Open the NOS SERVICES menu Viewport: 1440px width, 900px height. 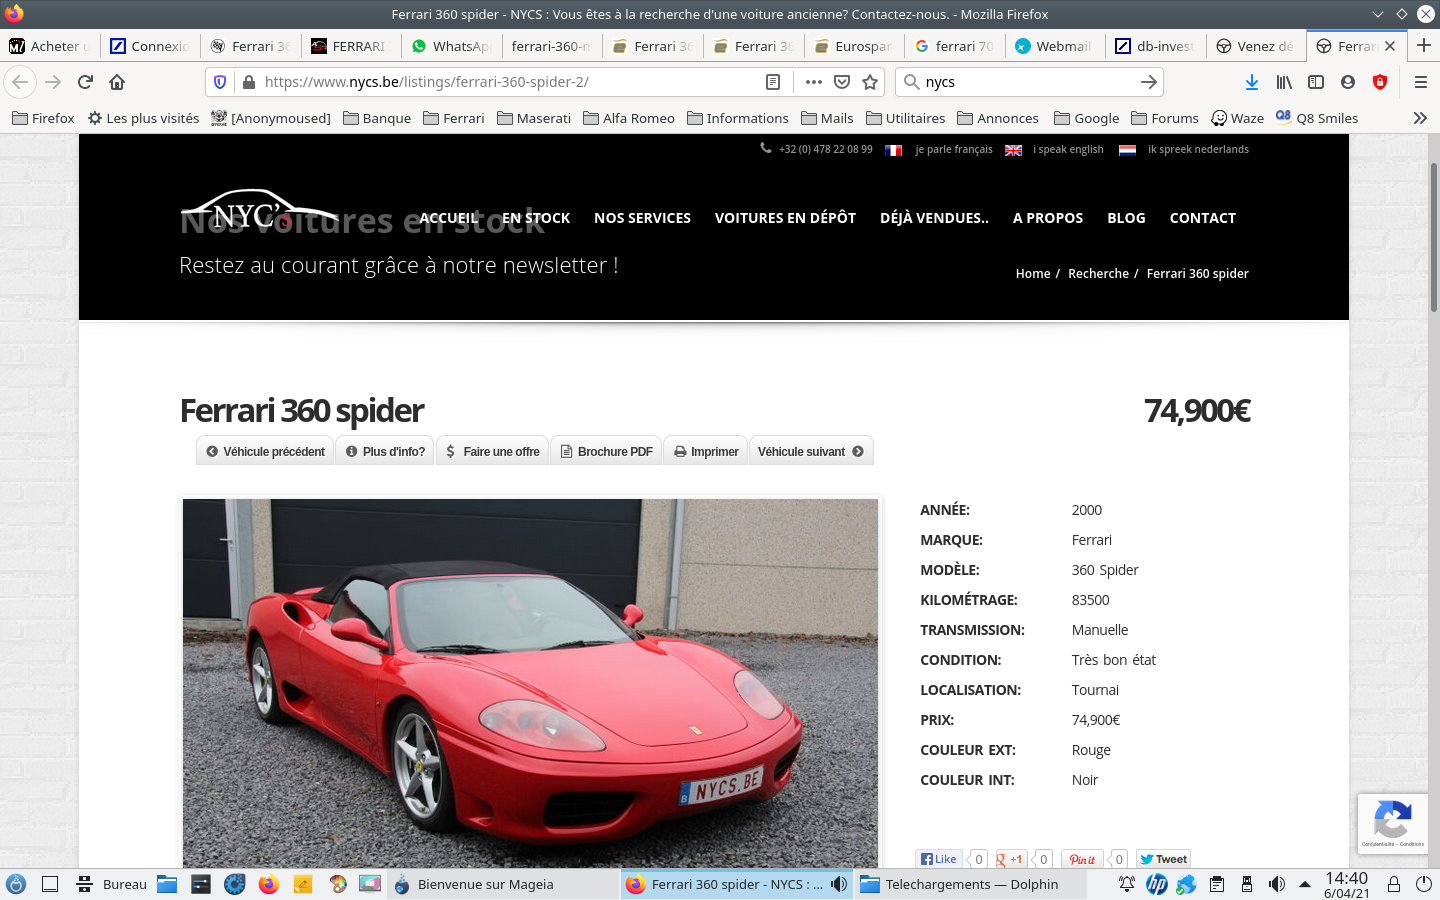642,218
